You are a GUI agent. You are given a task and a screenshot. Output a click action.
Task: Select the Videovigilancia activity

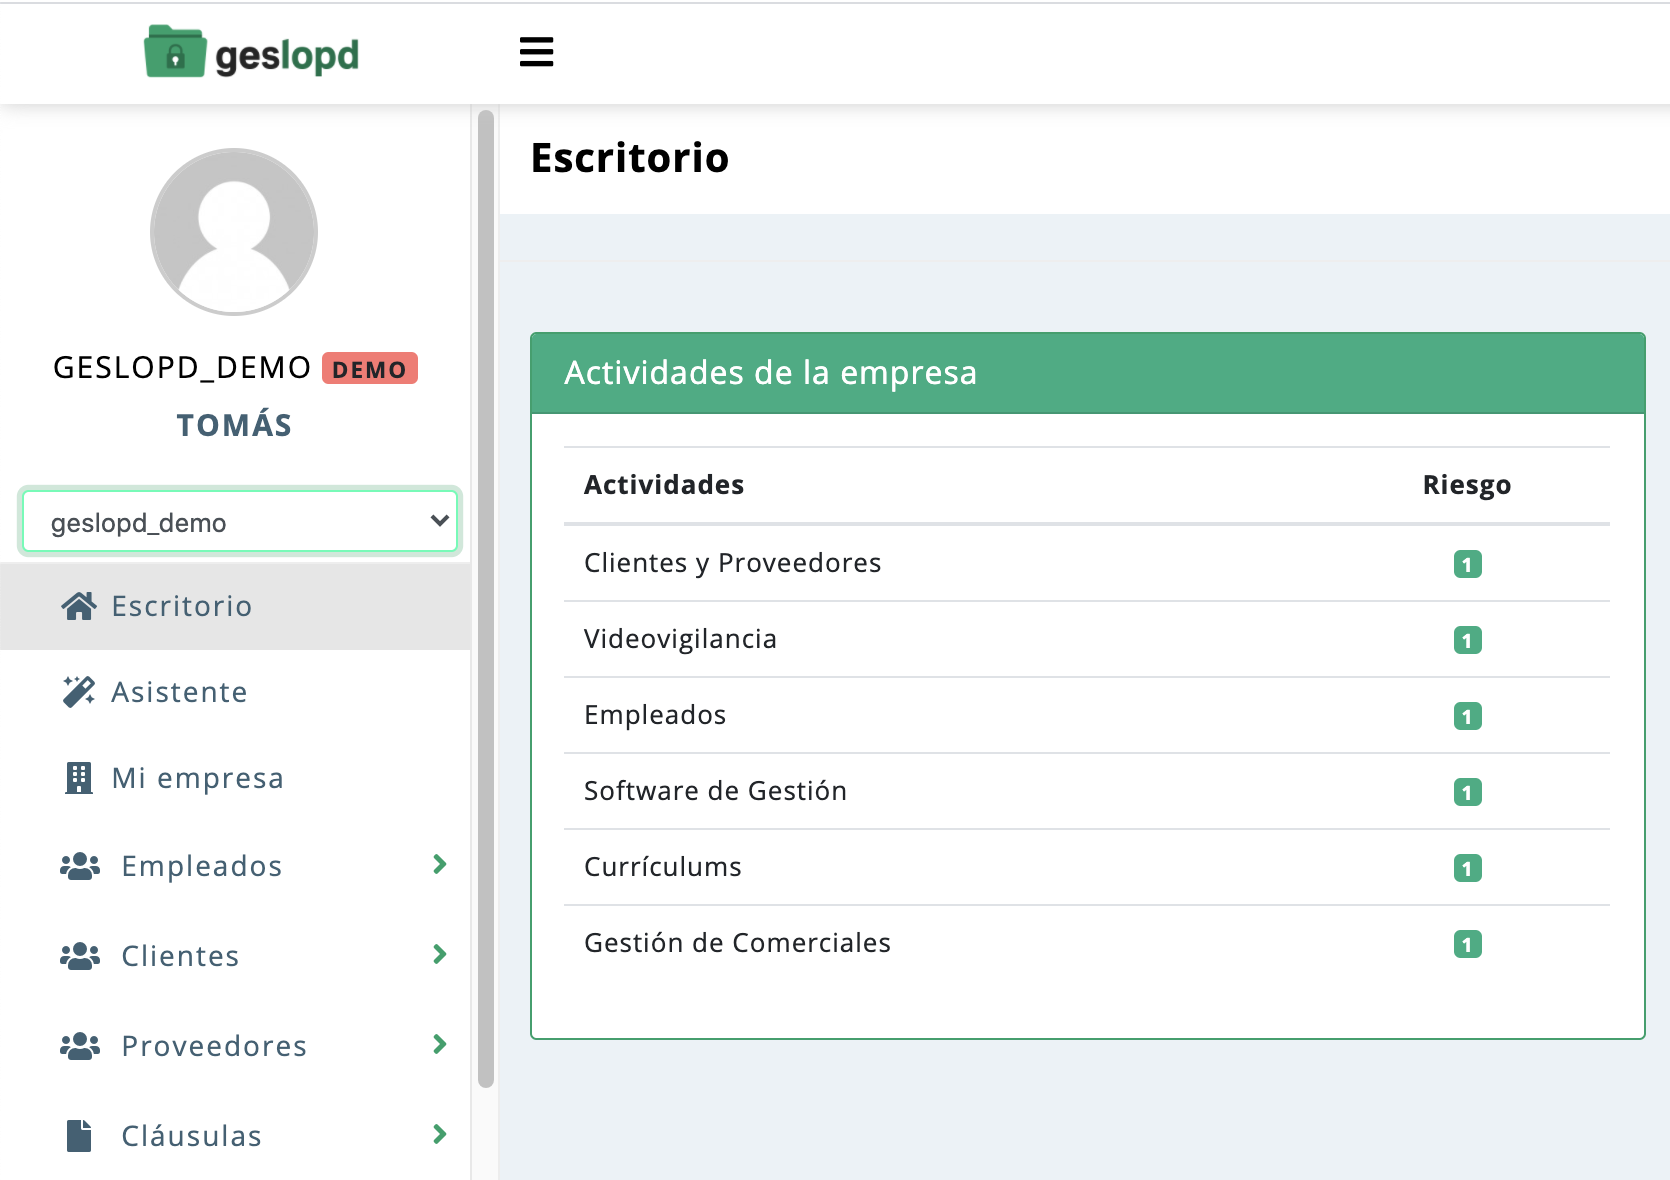tap(680, 639)
